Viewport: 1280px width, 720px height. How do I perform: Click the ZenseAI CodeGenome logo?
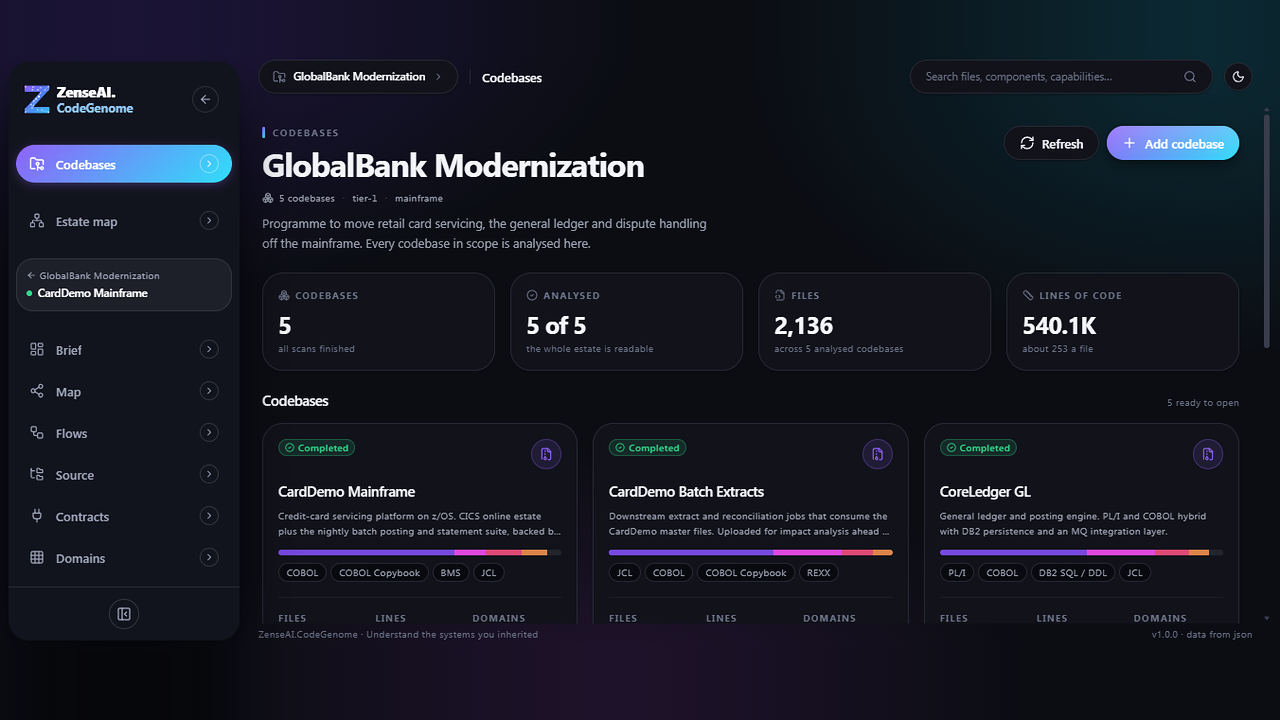point(80,99)
